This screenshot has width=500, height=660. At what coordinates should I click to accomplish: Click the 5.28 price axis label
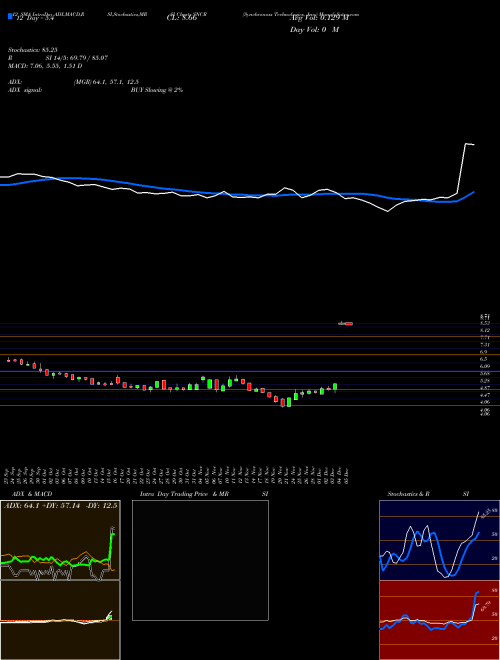coord(485,381)
